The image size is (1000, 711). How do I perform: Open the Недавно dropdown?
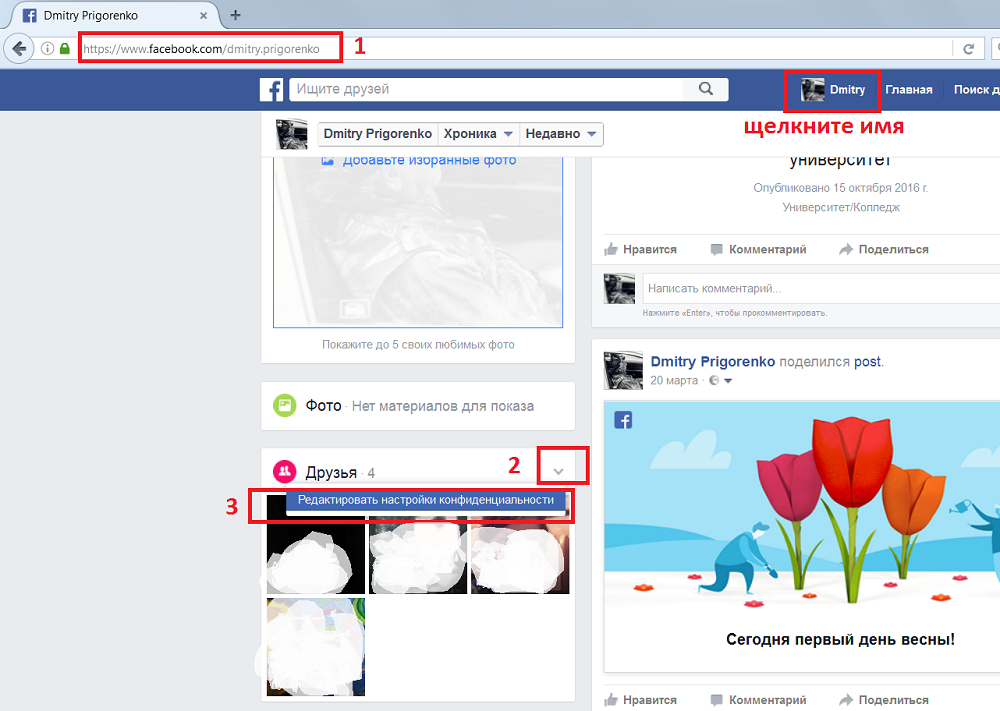point(561,134)
